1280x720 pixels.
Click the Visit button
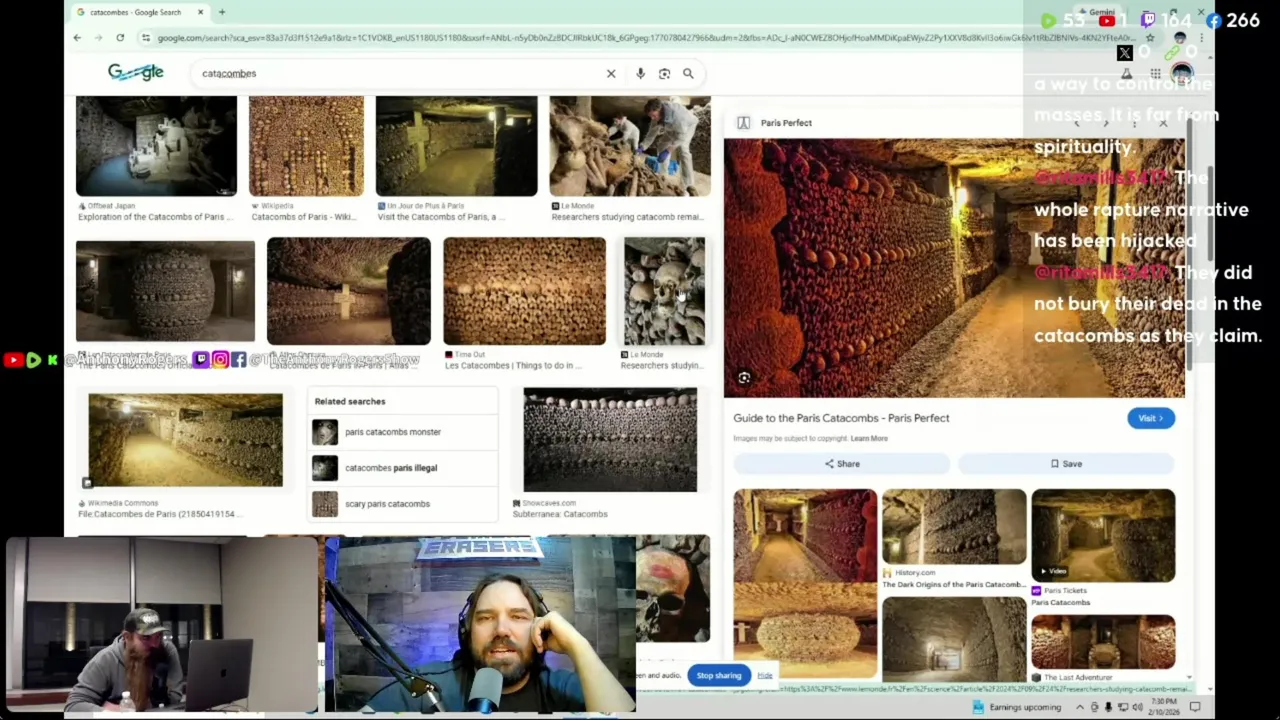1151,418
